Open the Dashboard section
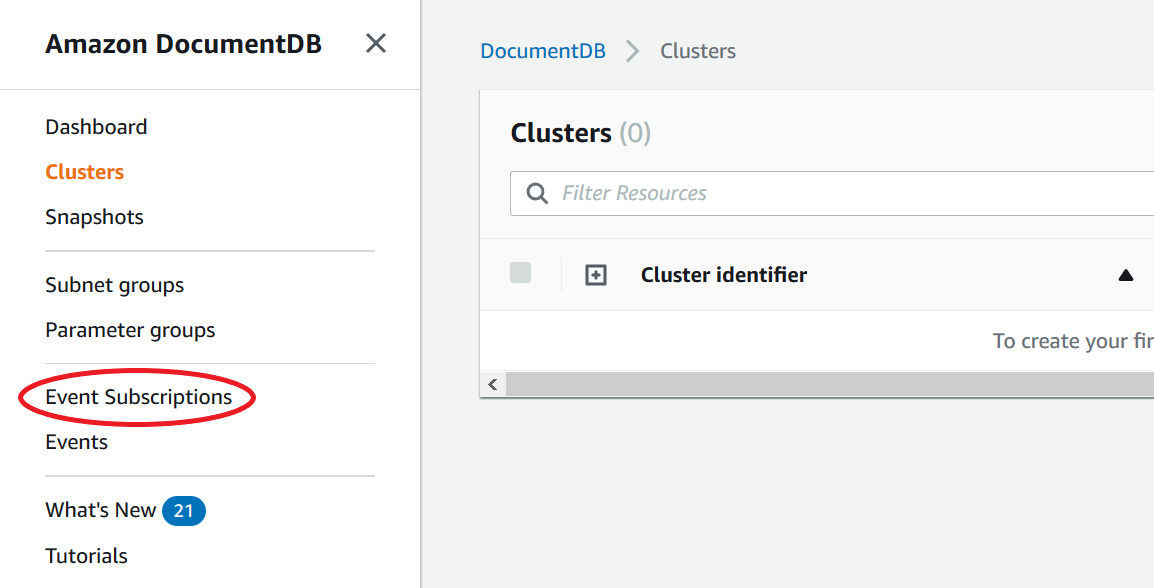The width and height of the screenshot is (1154, 588). click(x=96, y=126)
